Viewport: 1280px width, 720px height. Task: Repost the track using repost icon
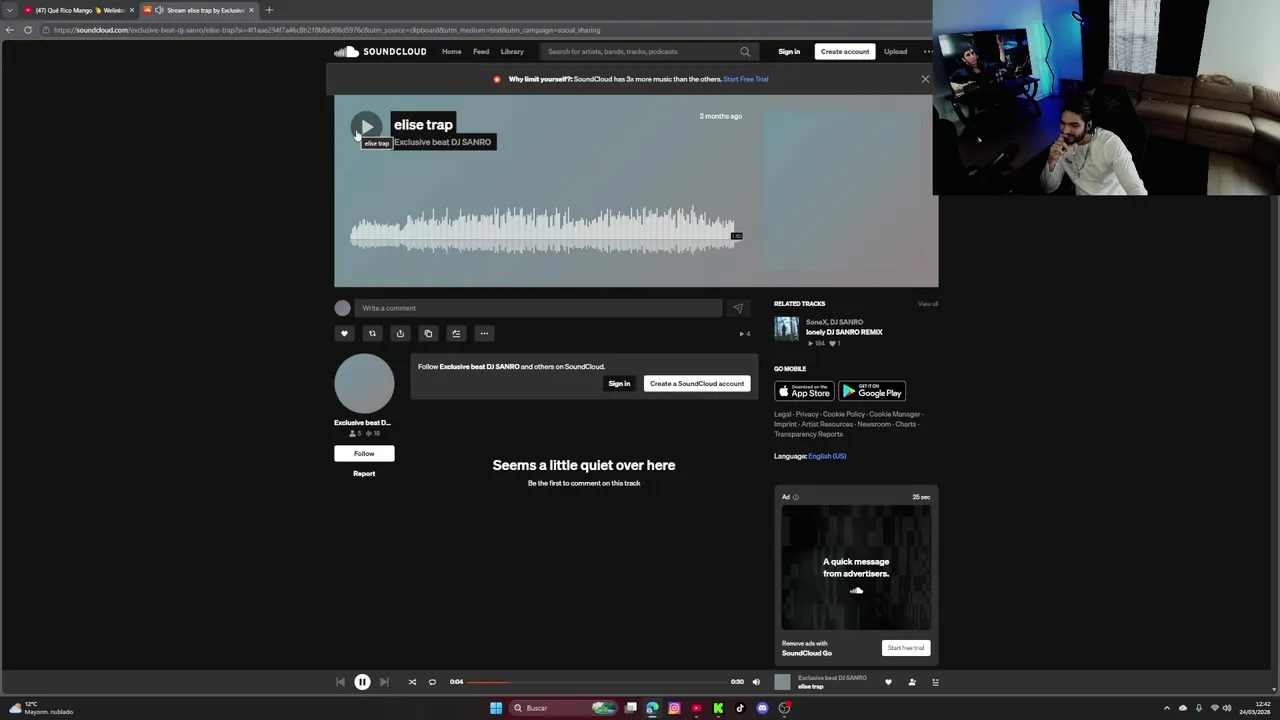(372, 334)
